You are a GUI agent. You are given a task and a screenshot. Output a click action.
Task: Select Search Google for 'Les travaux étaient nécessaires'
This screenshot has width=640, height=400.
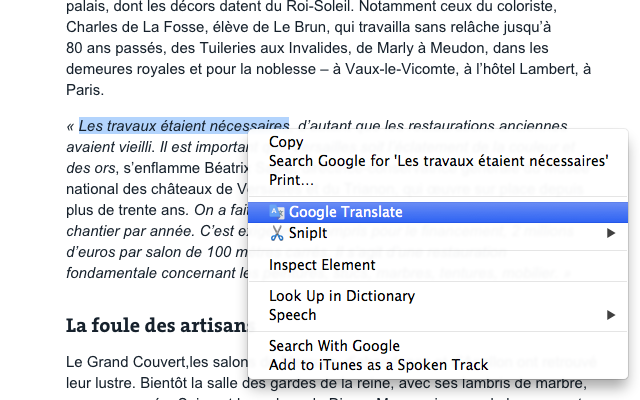click(438, 161)
